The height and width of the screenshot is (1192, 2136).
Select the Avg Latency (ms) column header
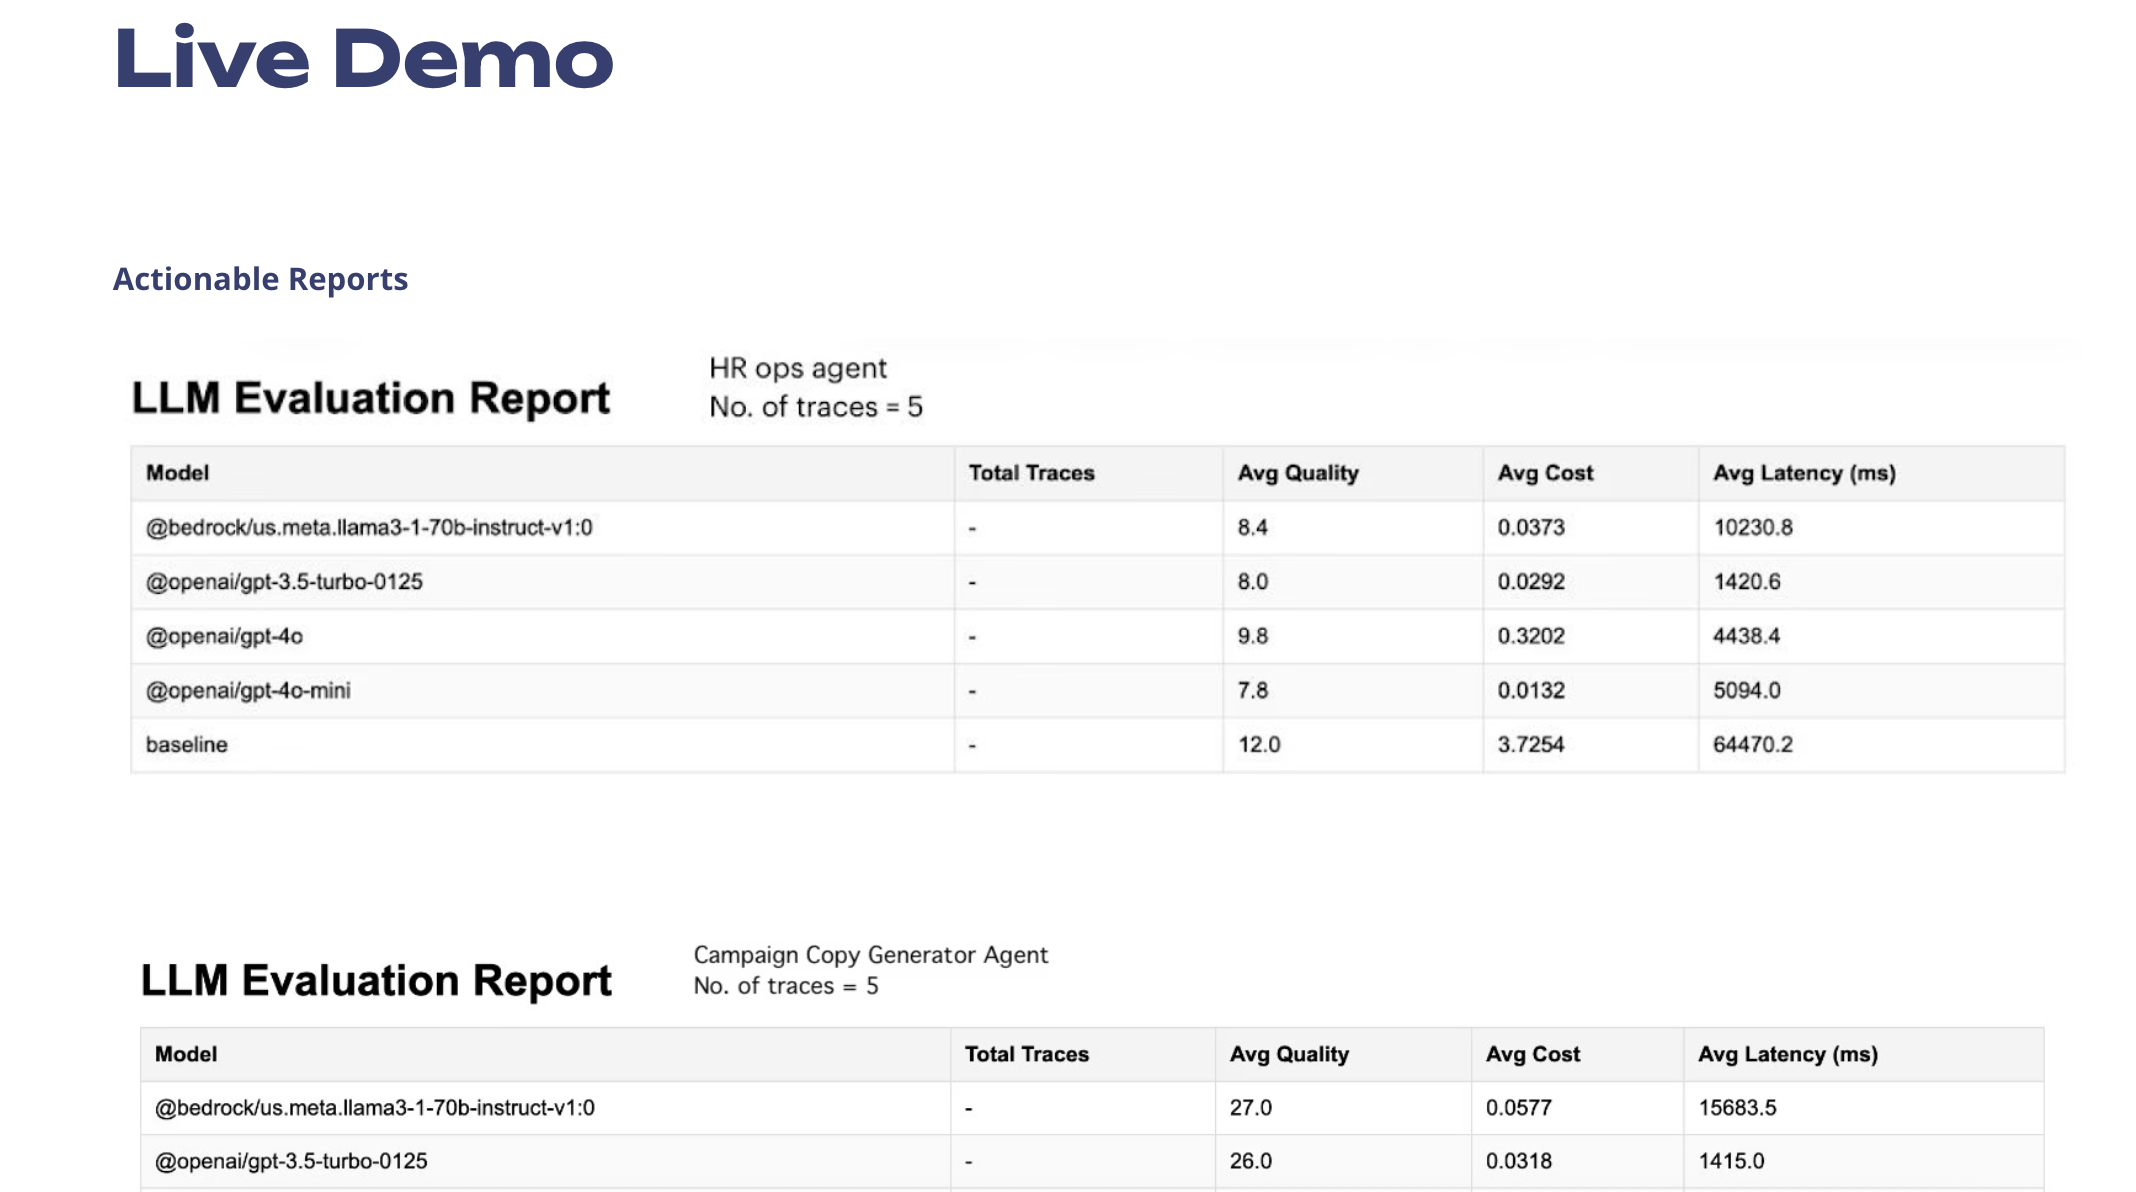coord(1804,472)
